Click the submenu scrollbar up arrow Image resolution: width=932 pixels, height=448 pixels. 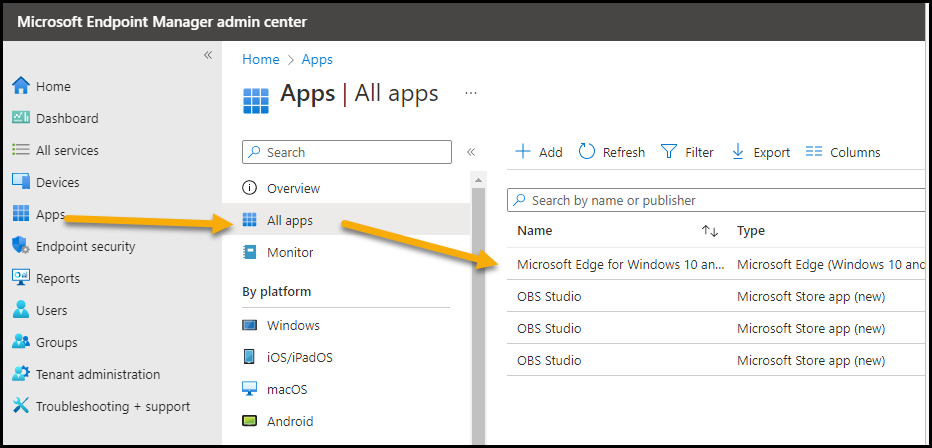pyautogui.click(x=478, y=180)
